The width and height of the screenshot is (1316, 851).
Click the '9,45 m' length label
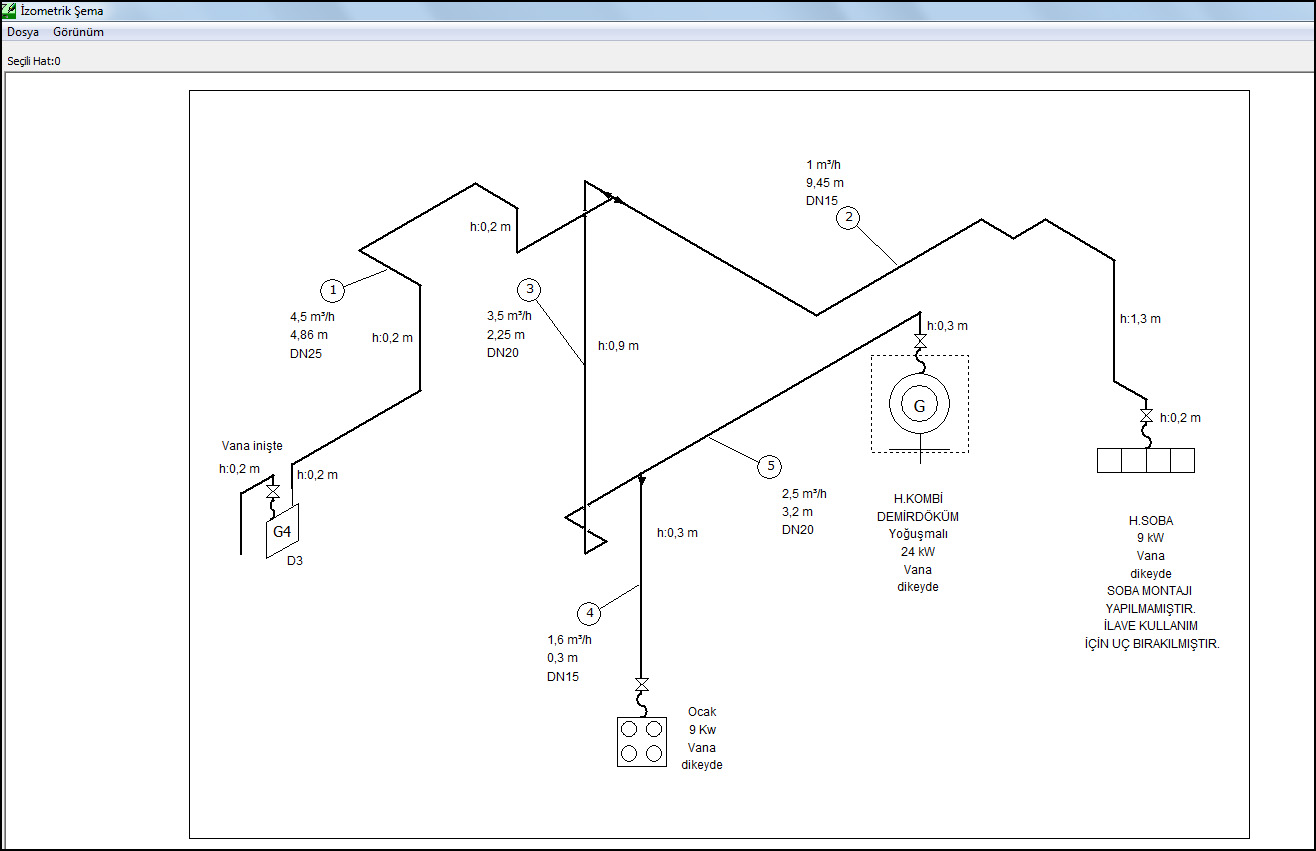click(x=825, y=183)
